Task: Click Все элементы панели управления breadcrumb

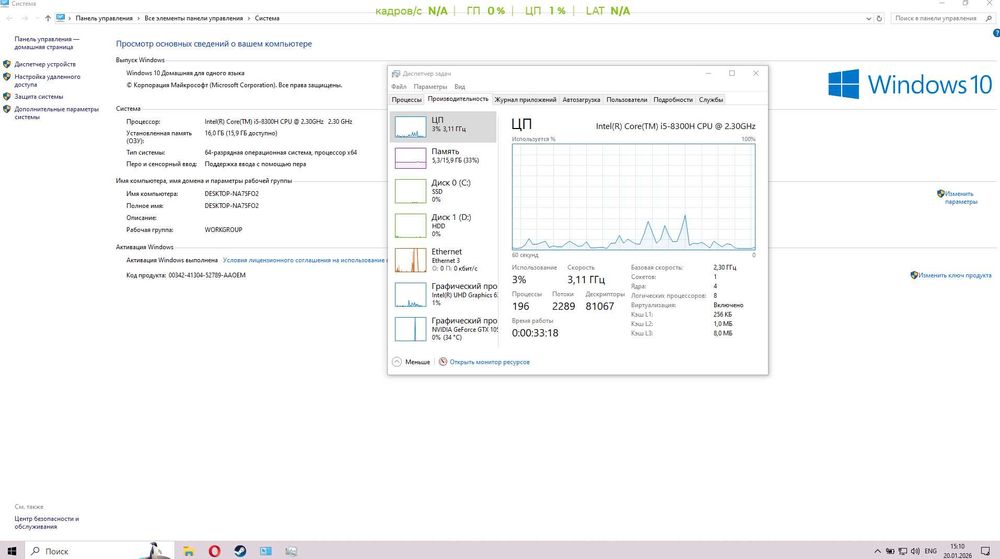Action: point(193,18)
